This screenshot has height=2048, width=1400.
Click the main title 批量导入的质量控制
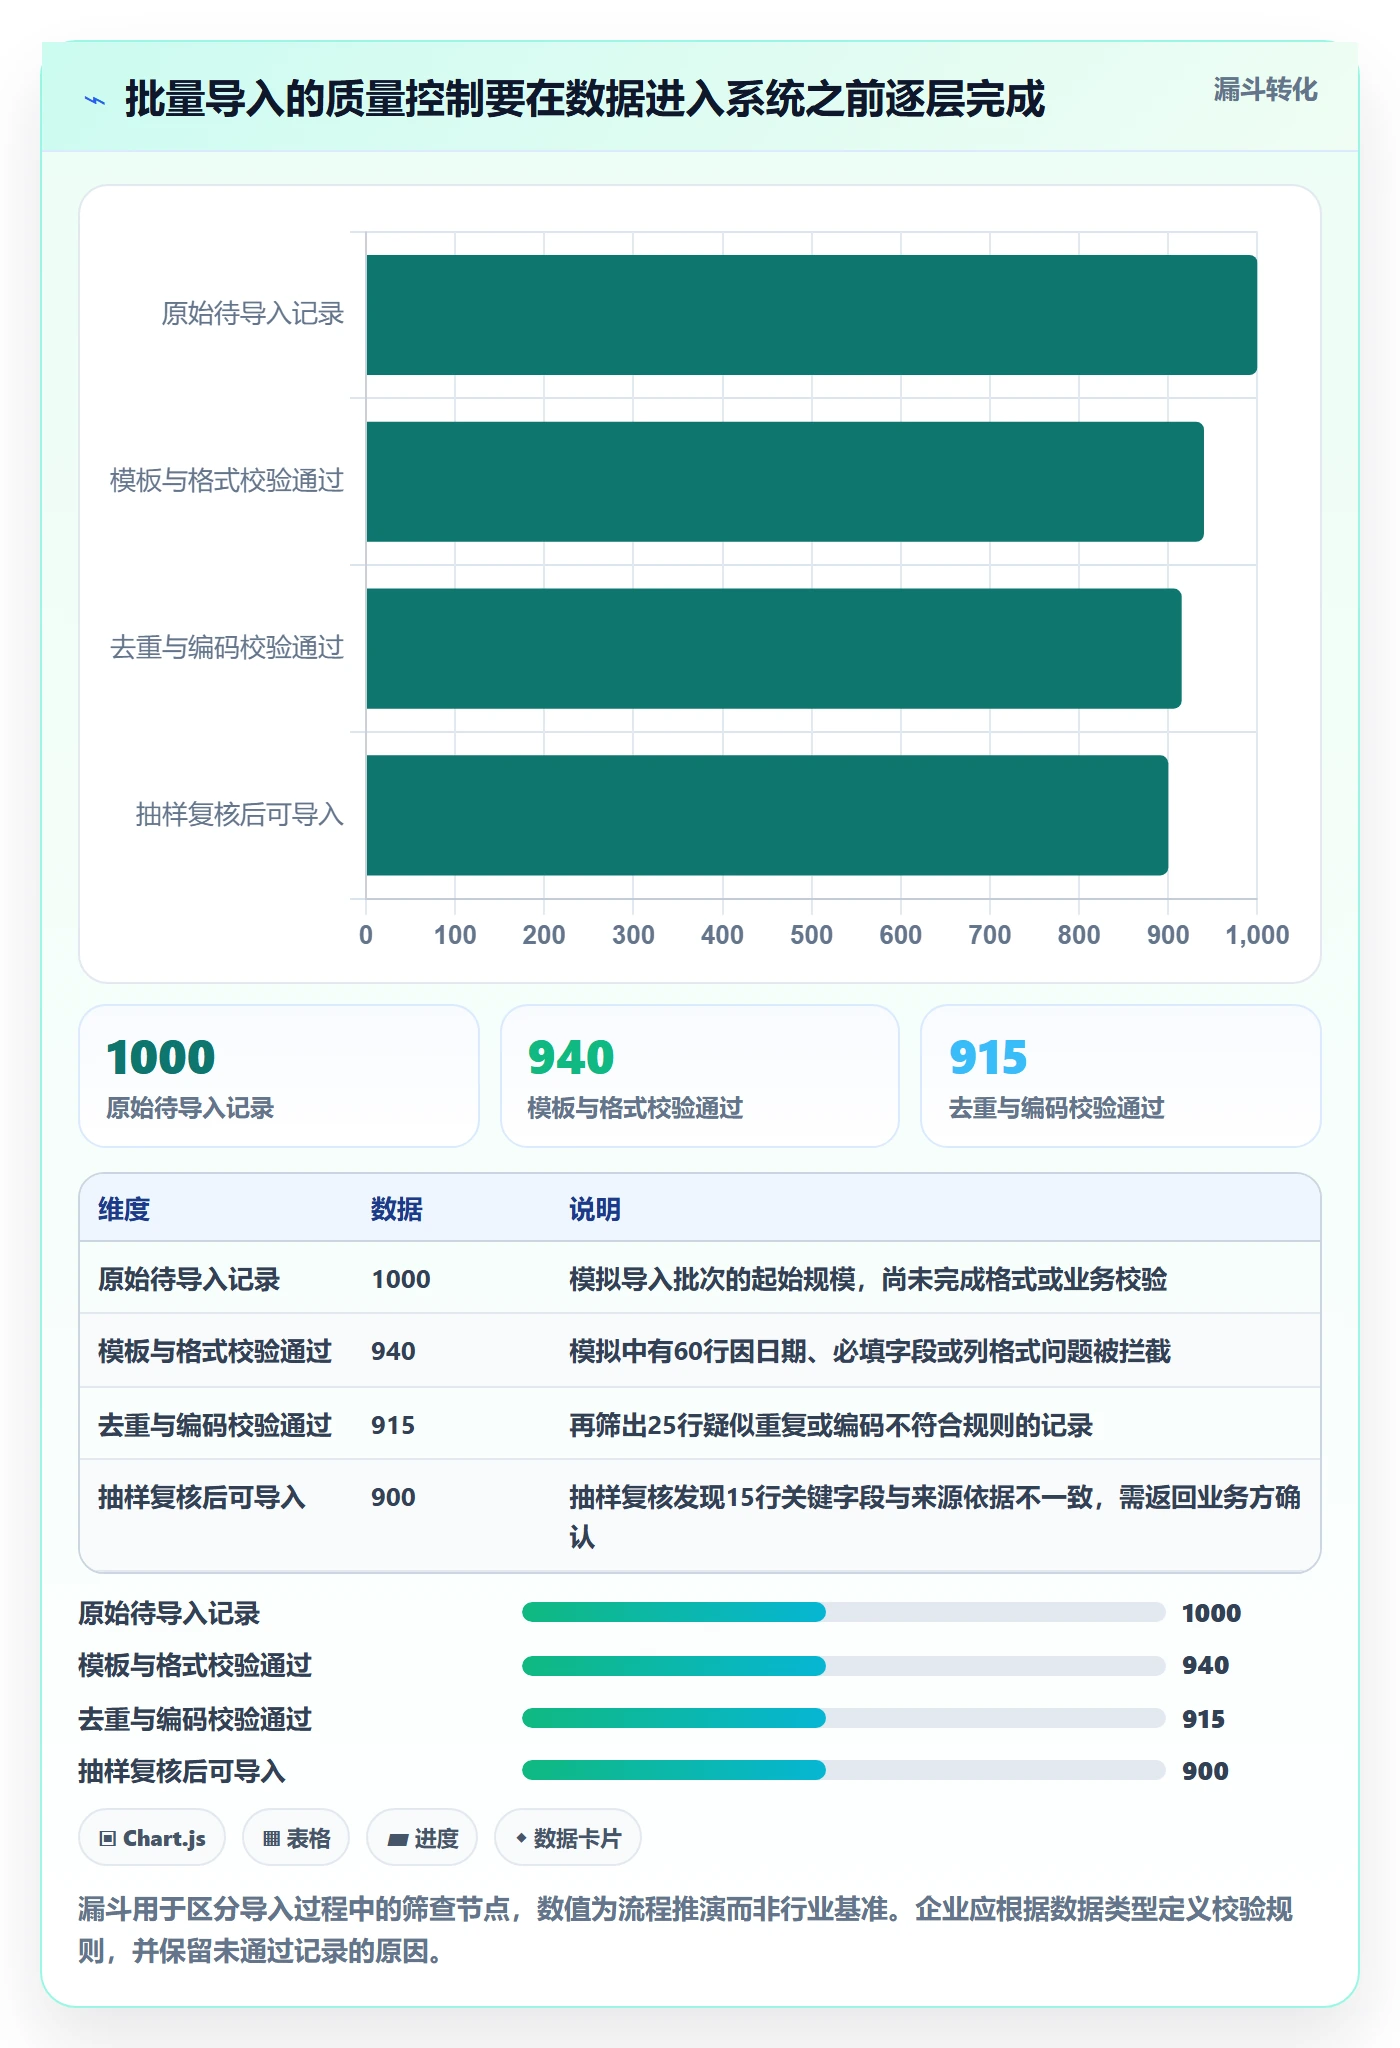[x=585, y=99]
